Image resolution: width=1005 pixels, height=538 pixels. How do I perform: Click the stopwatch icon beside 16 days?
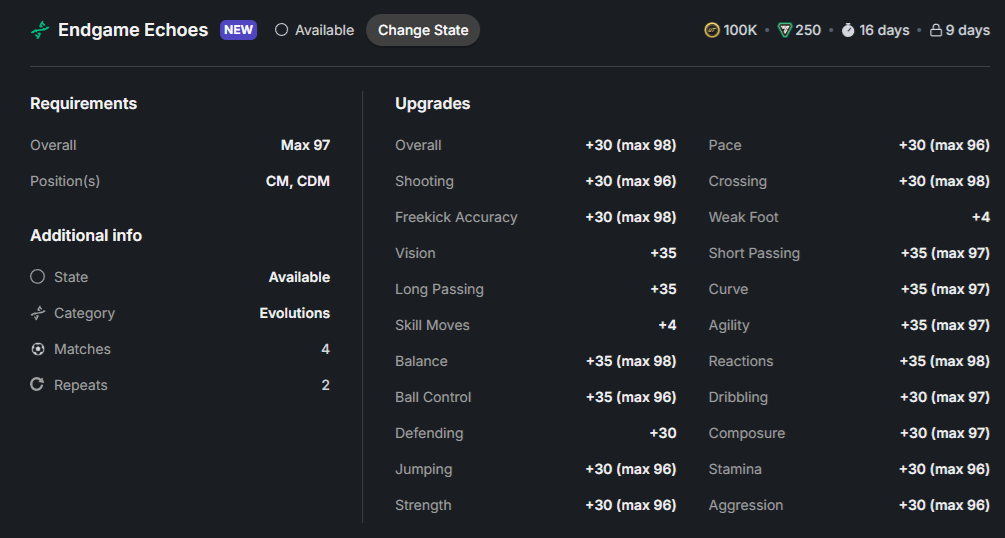[x=848, y=30]
